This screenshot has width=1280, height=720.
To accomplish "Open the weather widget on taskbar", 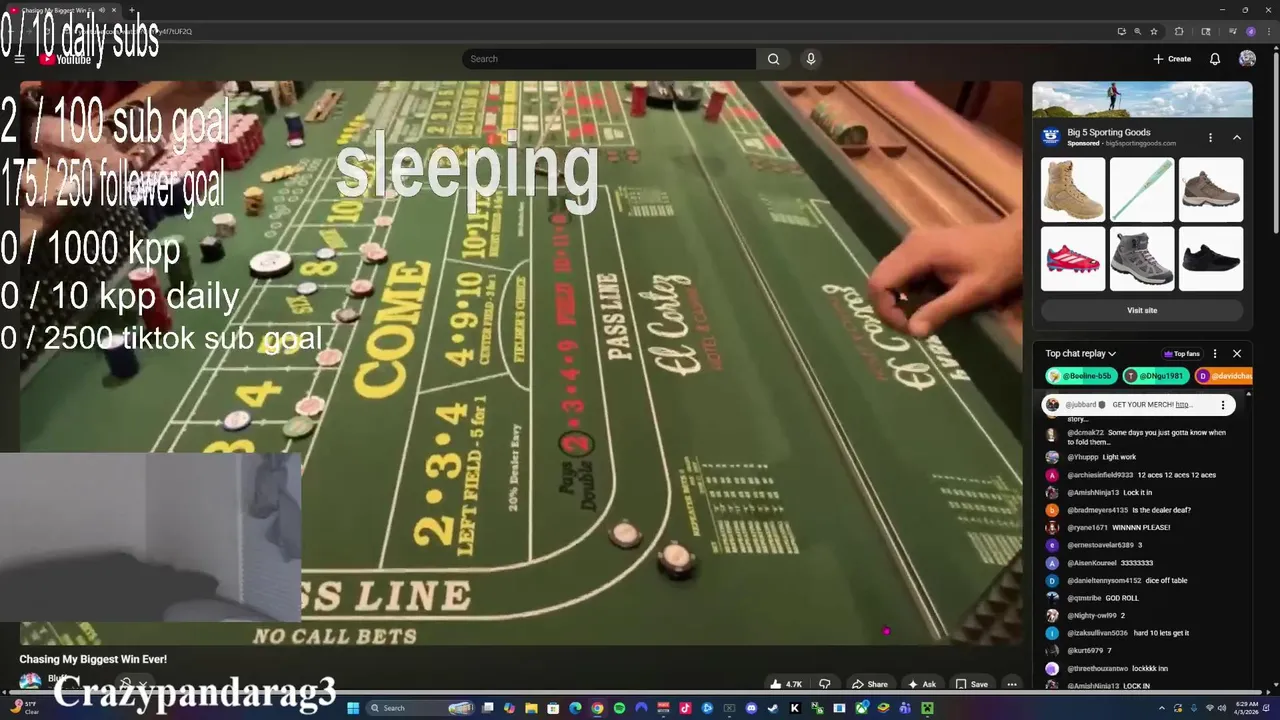I will pos(24,708).
